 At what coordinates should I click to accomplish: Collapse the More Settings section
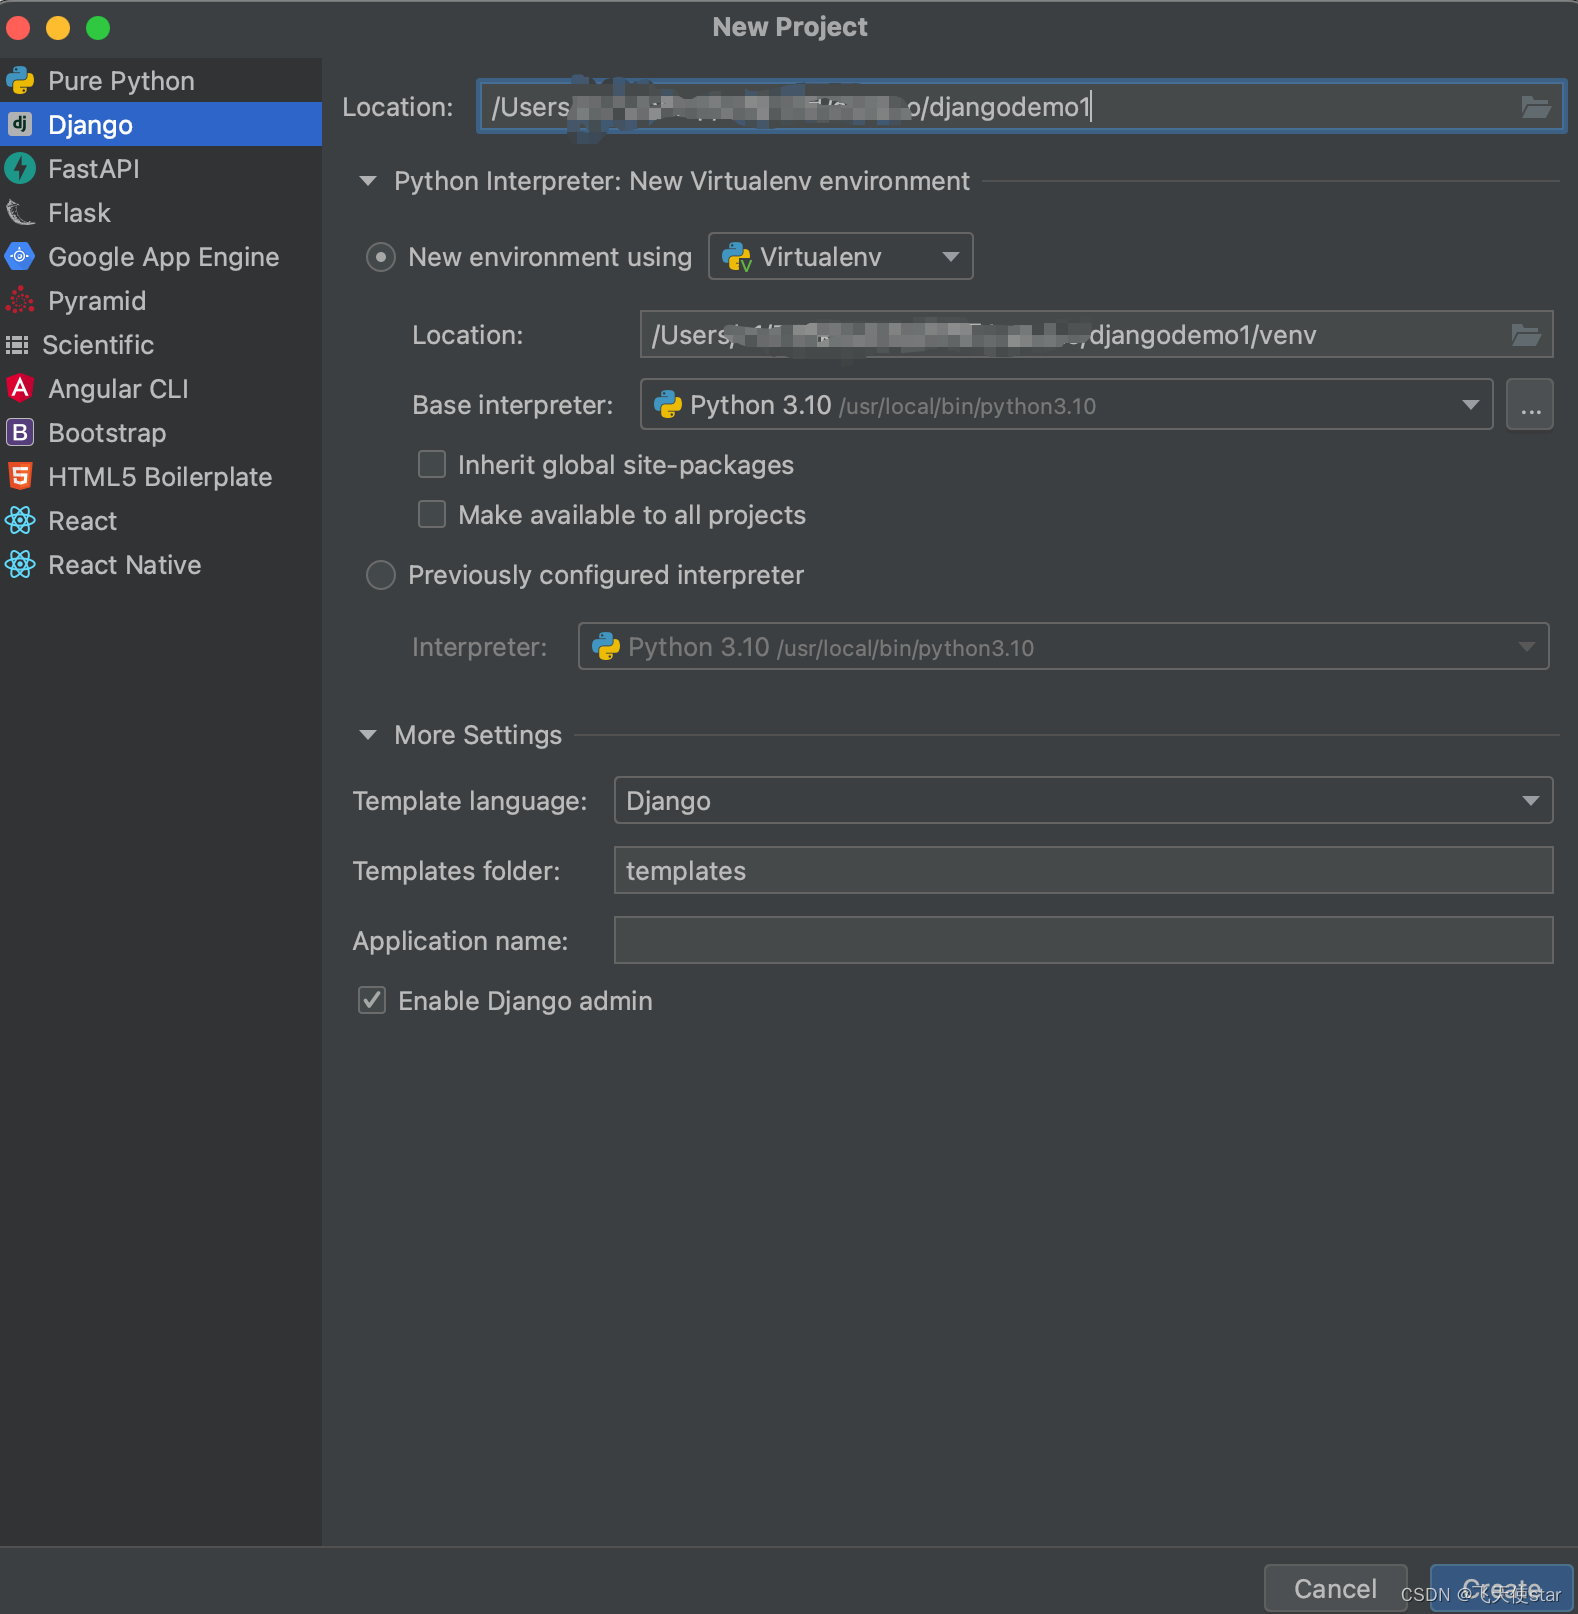coord(368,735)
